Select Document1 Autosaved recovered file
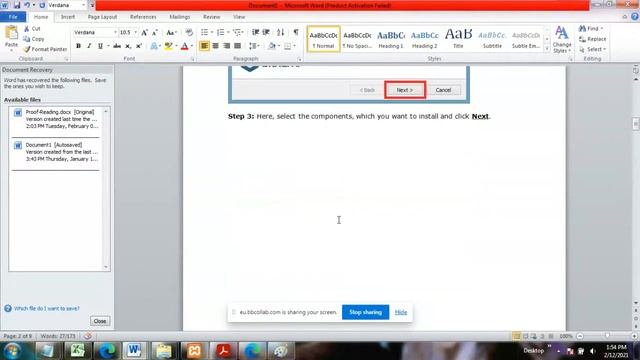Viewport: 640px width, 360px height. 56,152
